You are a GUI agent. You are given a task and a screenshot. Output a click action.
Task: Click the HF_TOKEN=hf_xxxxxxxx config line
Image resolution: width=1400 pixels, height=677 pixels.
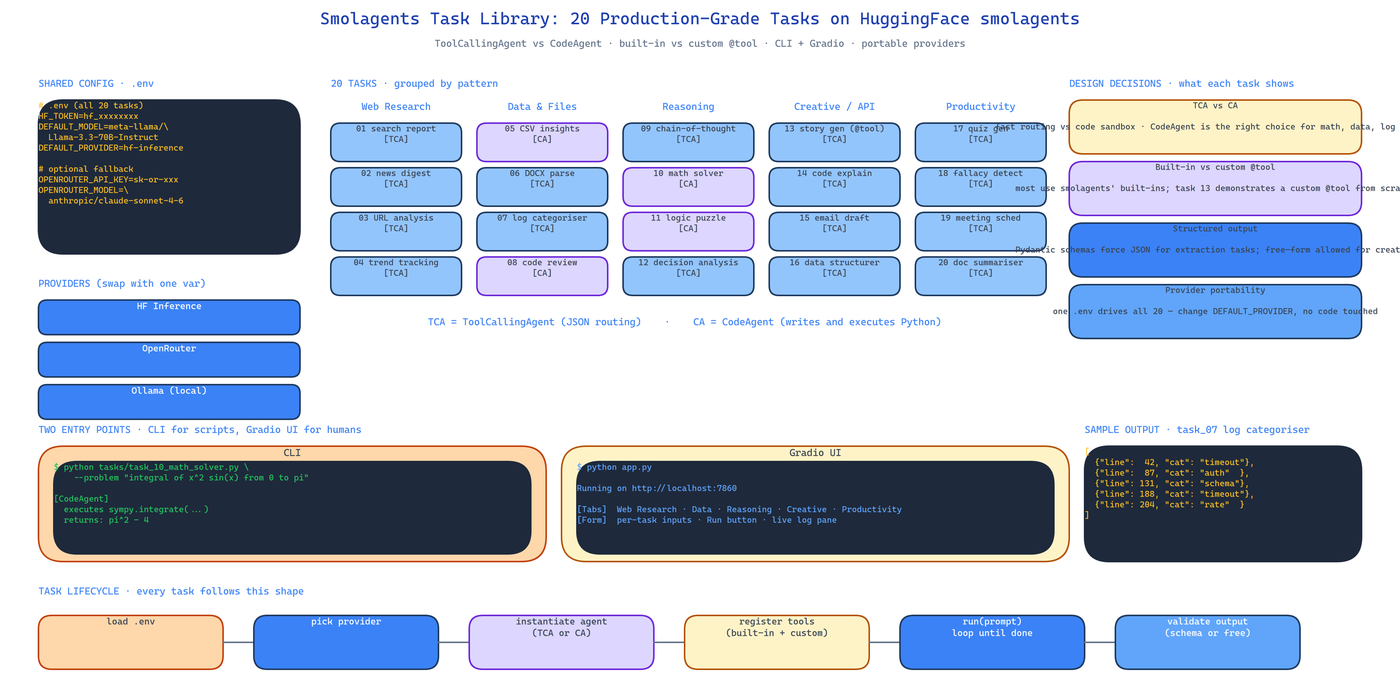[x=88, y=116]
